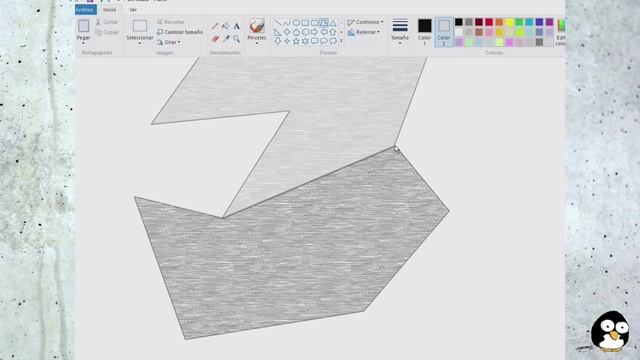The image size is (640, 360).
Task: Choose the Diamond shape
Action: 287,32
